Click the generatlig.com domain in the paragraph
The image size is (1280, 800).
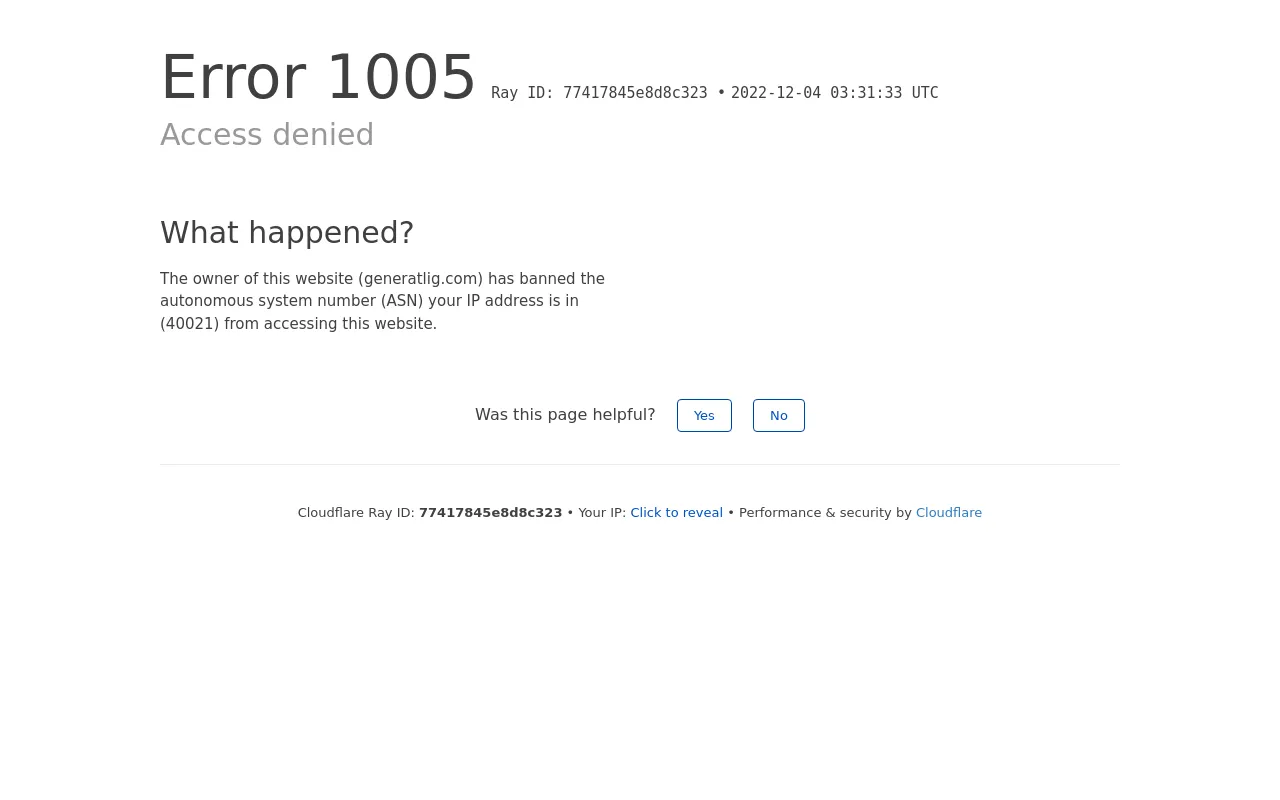(420, 279)
